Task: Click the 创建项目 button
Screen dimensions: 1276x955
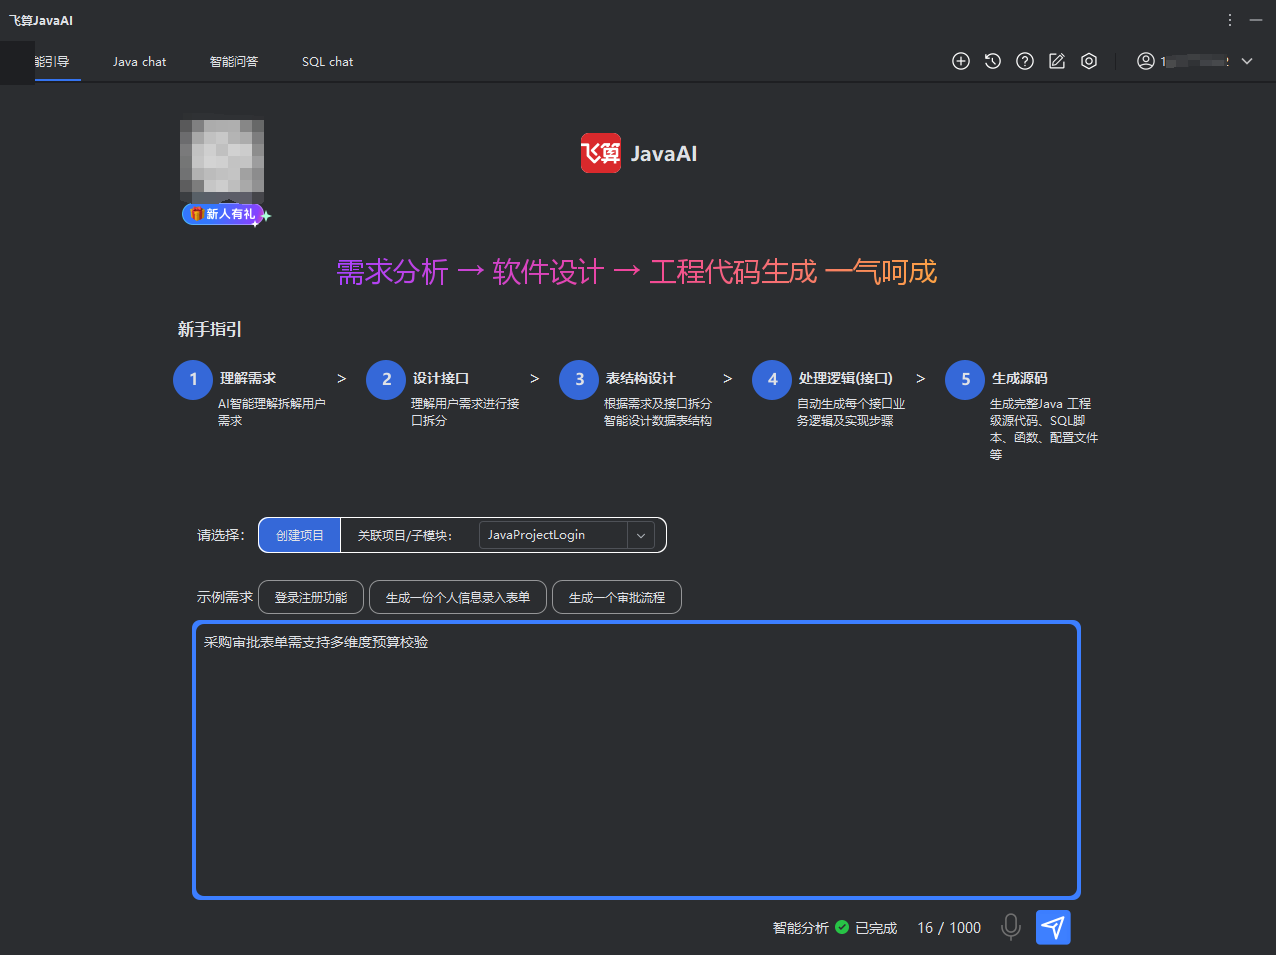Action: pos(300,535)
